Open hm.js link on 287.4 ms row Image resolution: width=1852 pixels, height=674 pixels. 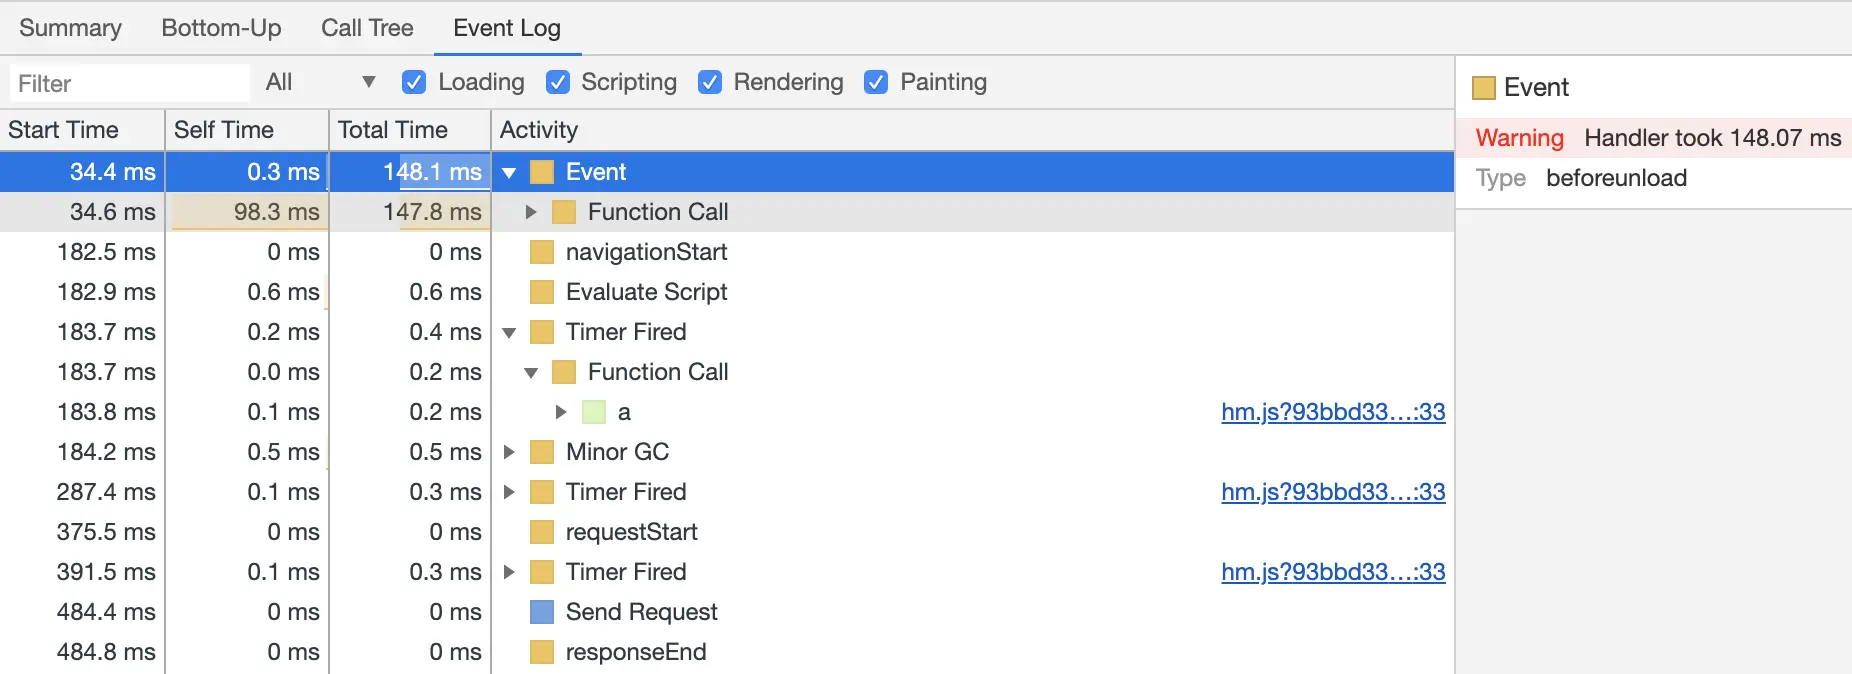(1333, 492)
